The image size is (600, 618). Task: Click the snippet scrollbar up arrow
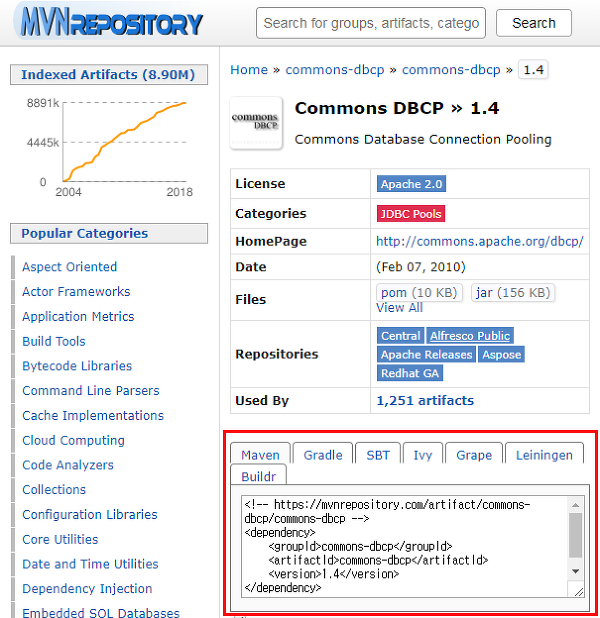(576, 505)
